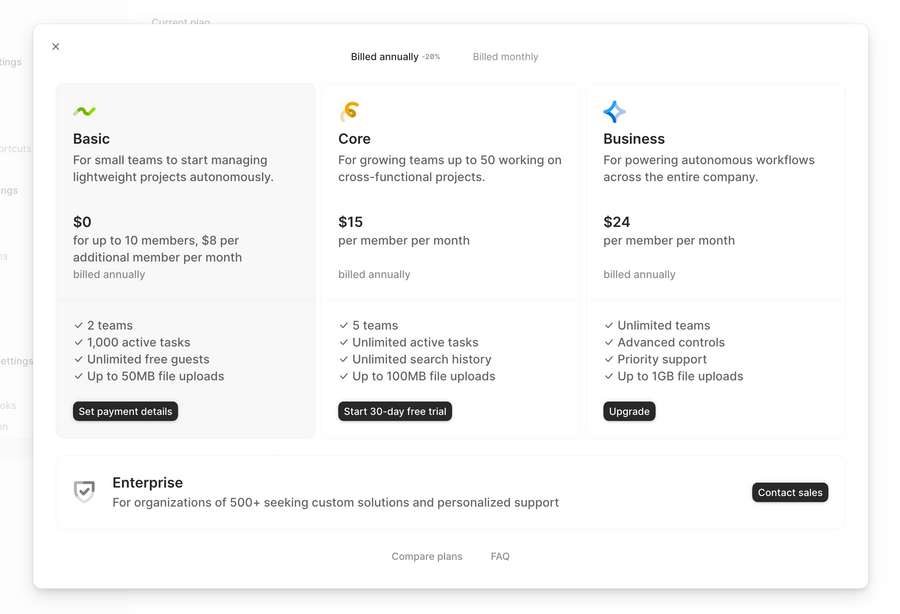Click the Enterprise shield badge icon
This screenshot has width=900, height=614.
tap(84, 491)
